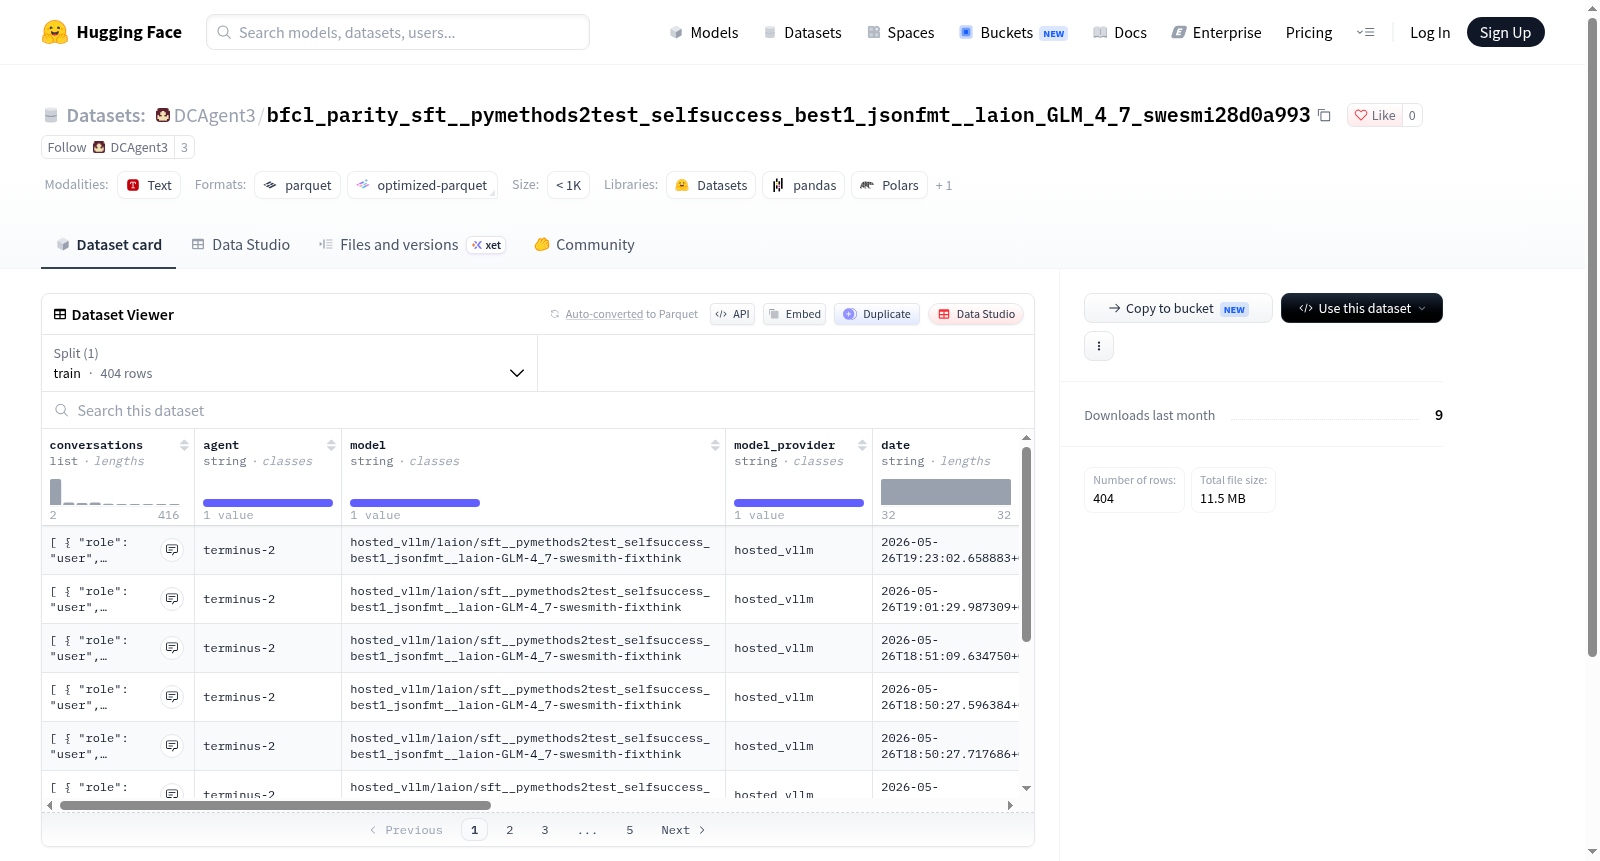
Task: Select the parquet format tag
Action: tap(297, 185)
